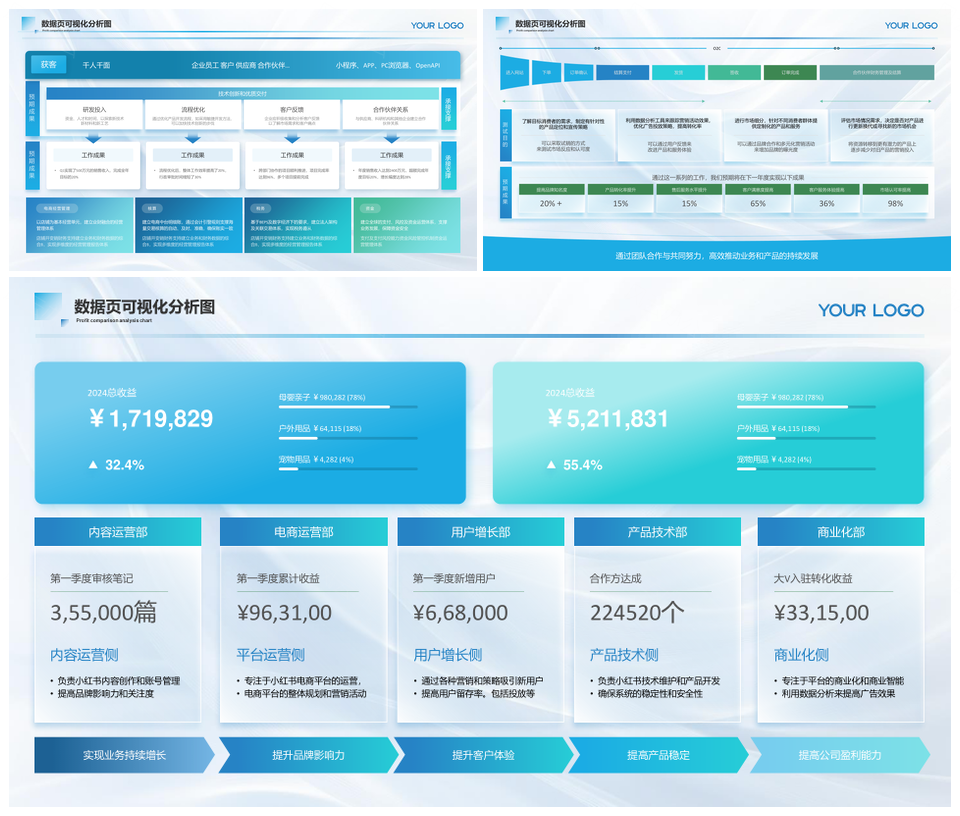Click the 224520个 value
The image size is (960, 816).
[637, 613]
